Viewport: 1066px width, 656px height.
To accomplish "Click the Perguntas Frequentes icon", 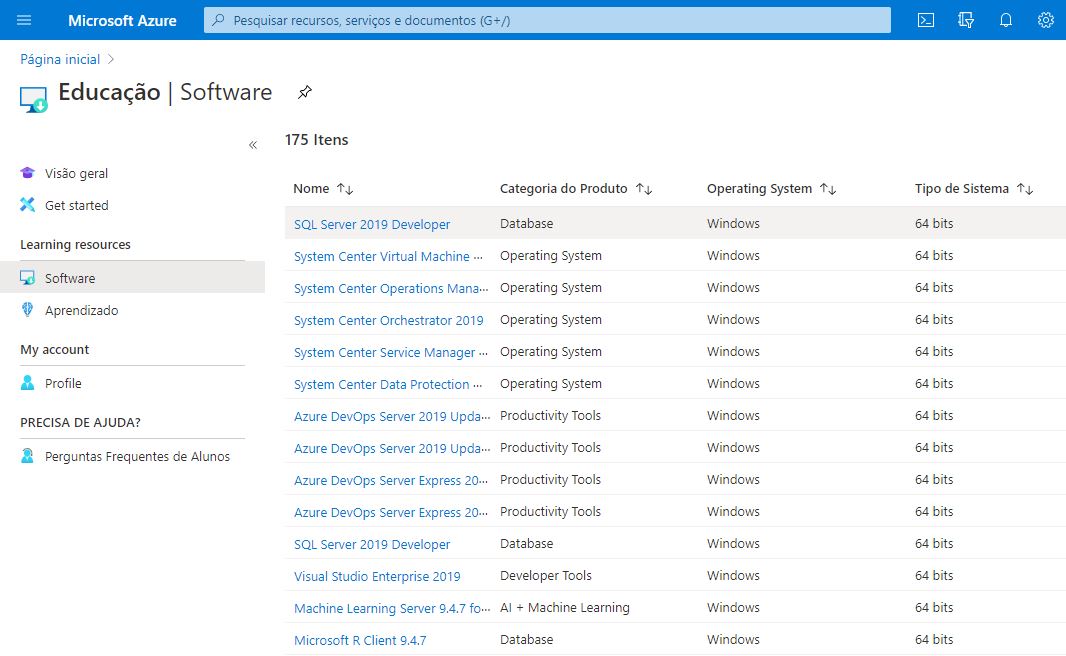I will (27, 456).
